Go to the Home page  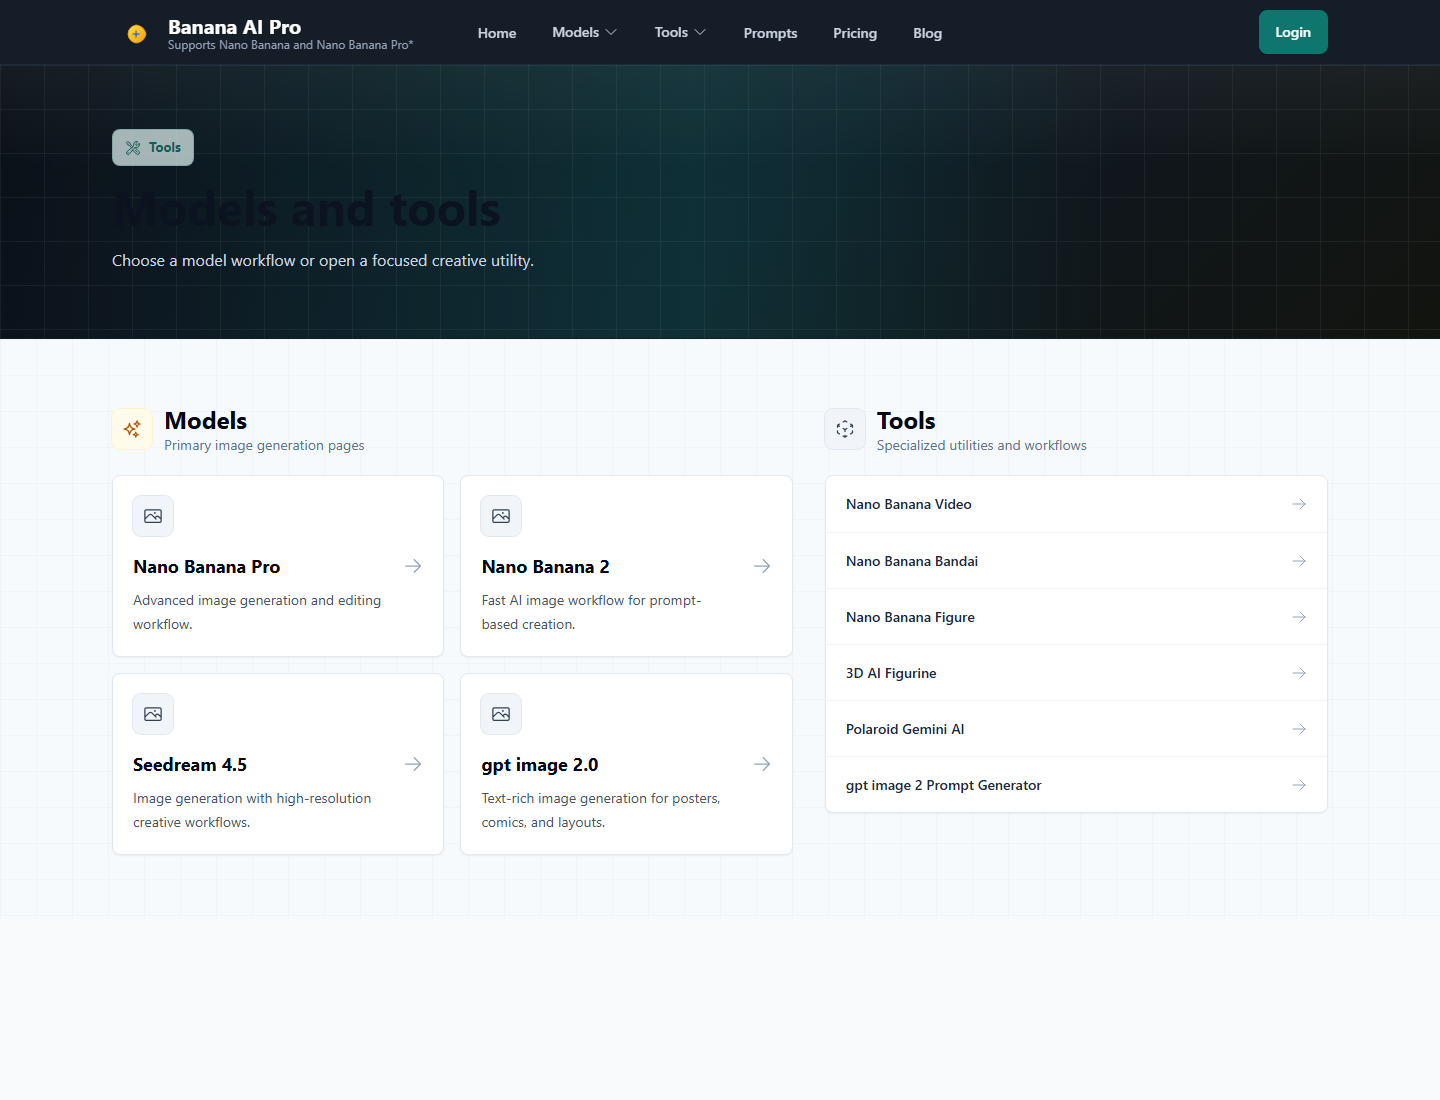497,33
